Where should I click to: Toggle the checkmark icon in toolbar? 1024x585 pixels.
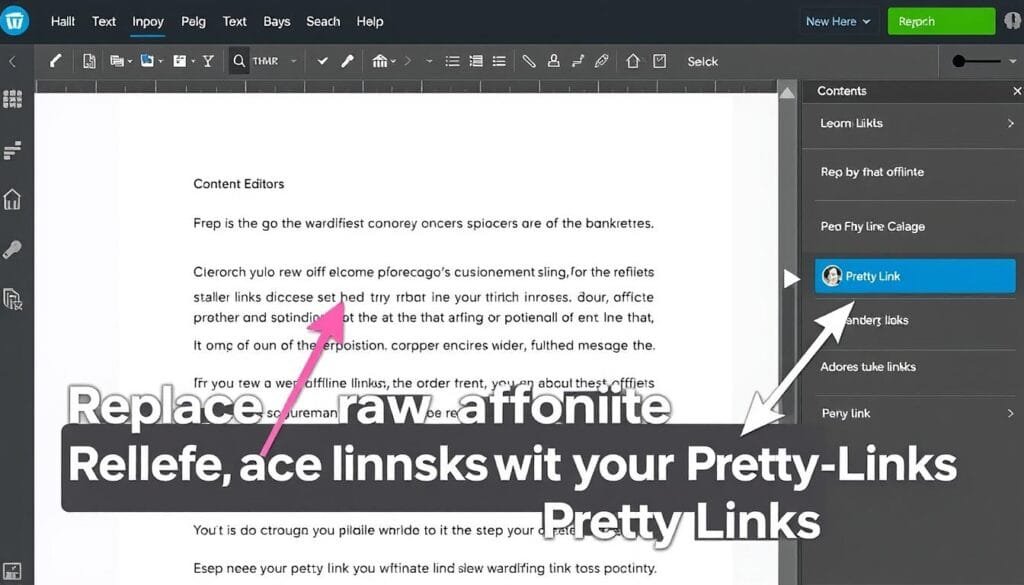[322, 61]
